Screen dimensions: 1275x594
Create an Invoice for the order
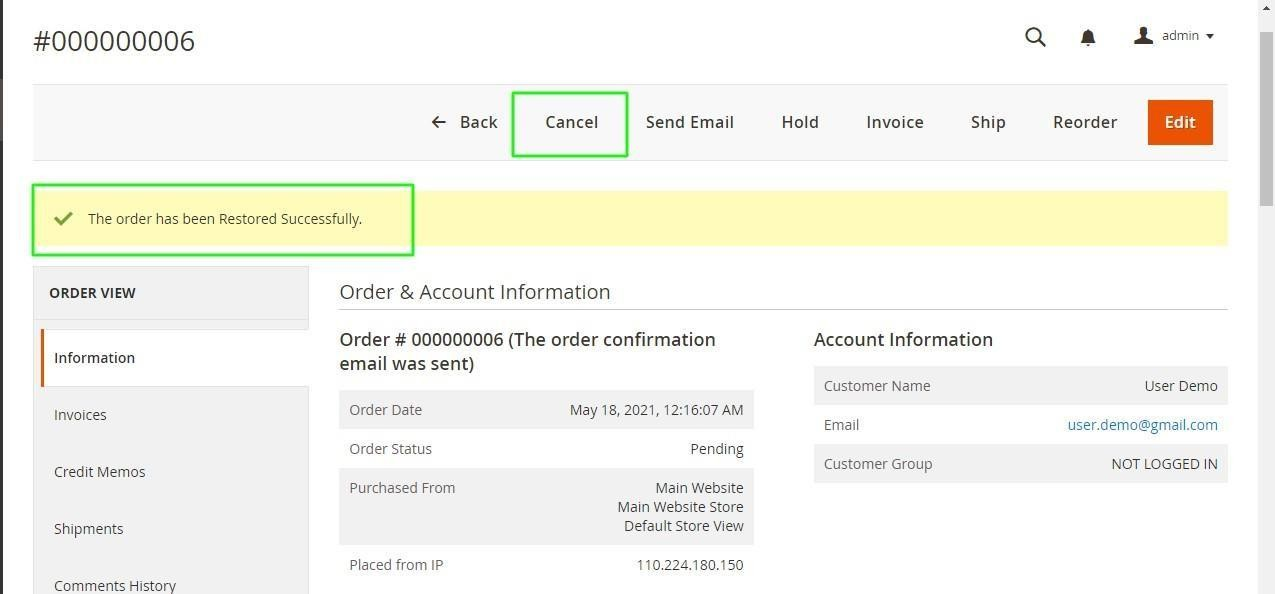[x=894, y=122]
